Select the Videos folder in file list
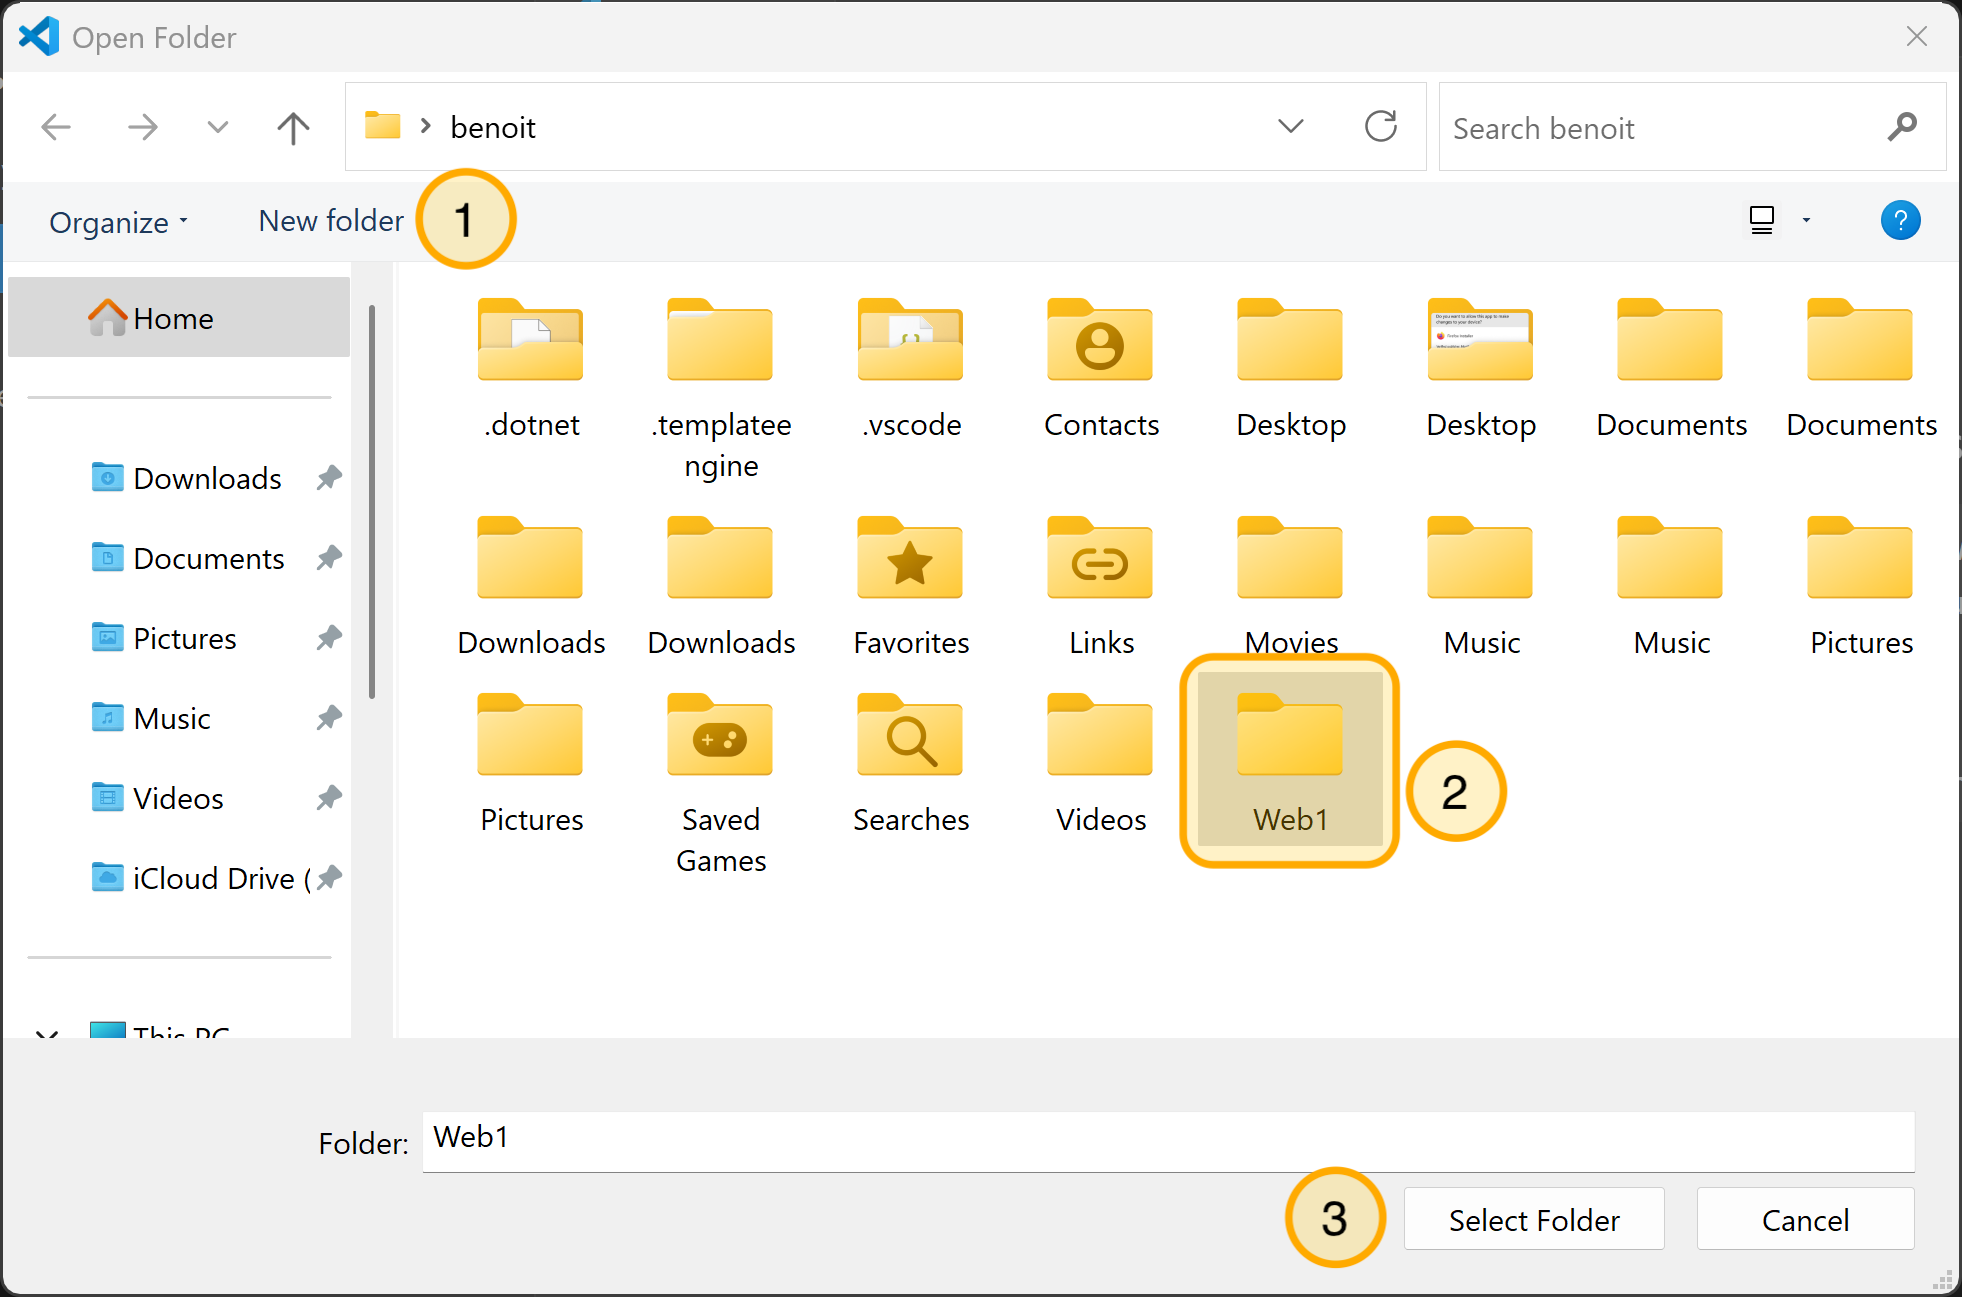Image resolution: width=1962 pixels, height=1297 pixels. [x=1101, y=763]
